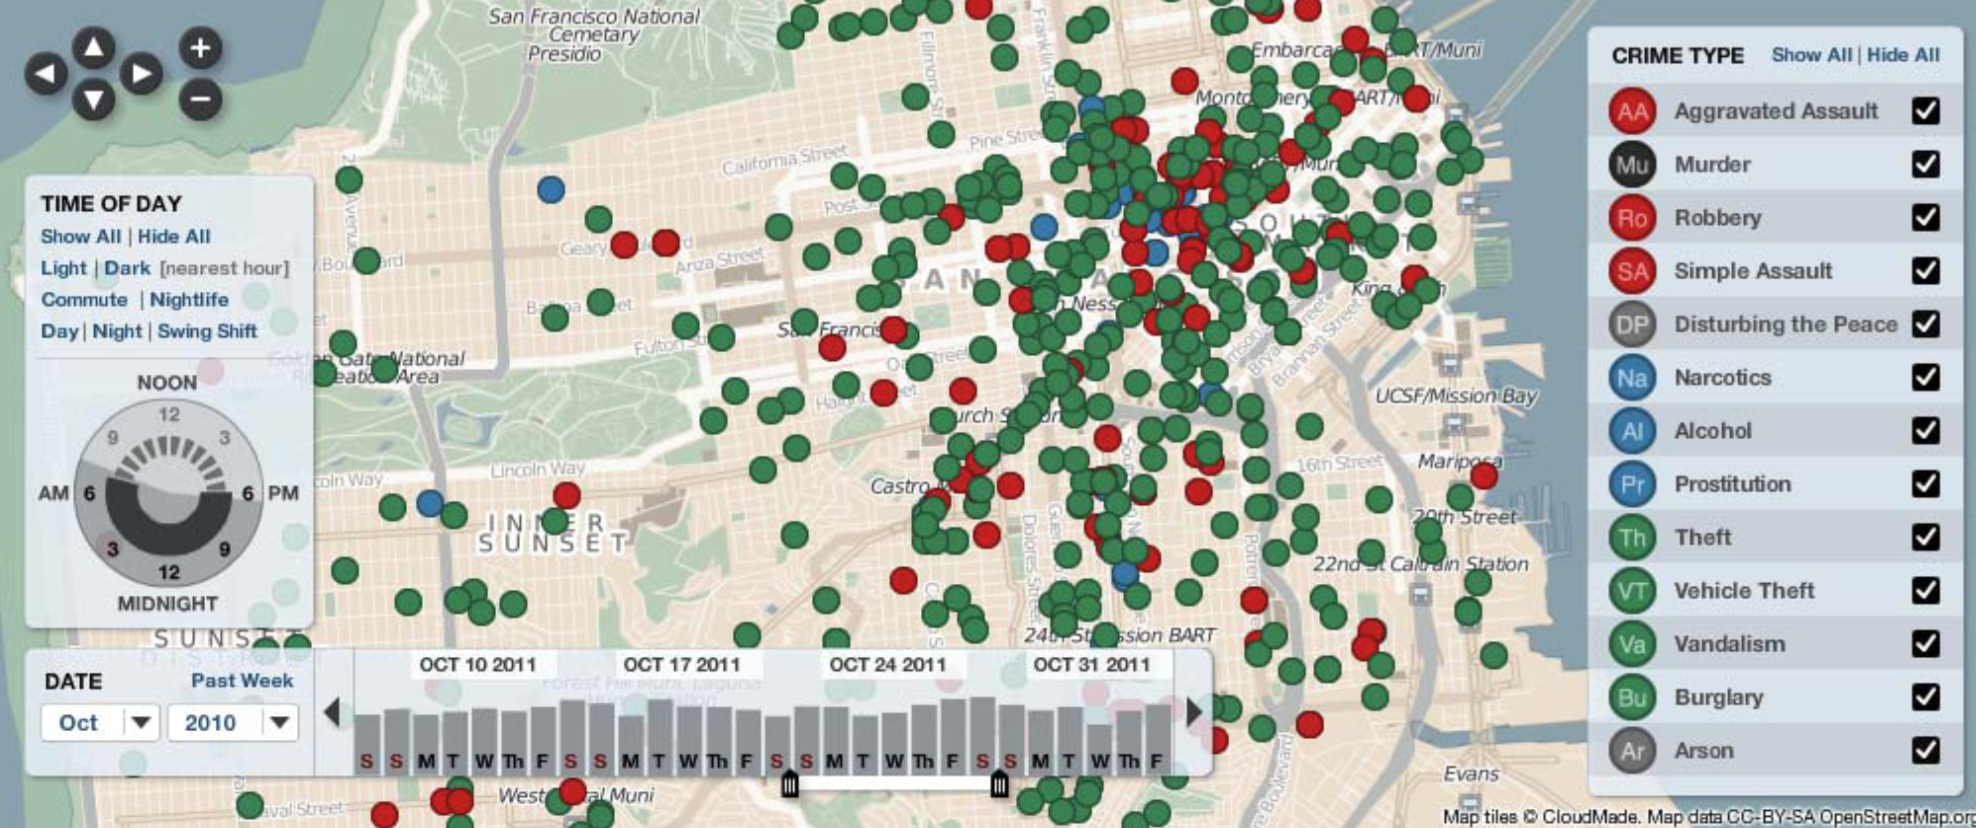Select the Commute time filter
This screenshot has width=1976, height=828.
coord(84,300)
